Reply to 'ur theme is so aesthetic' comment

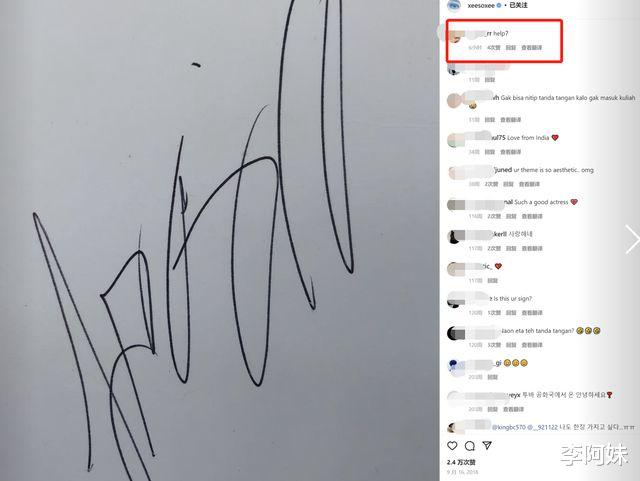(x=508, y=184)
